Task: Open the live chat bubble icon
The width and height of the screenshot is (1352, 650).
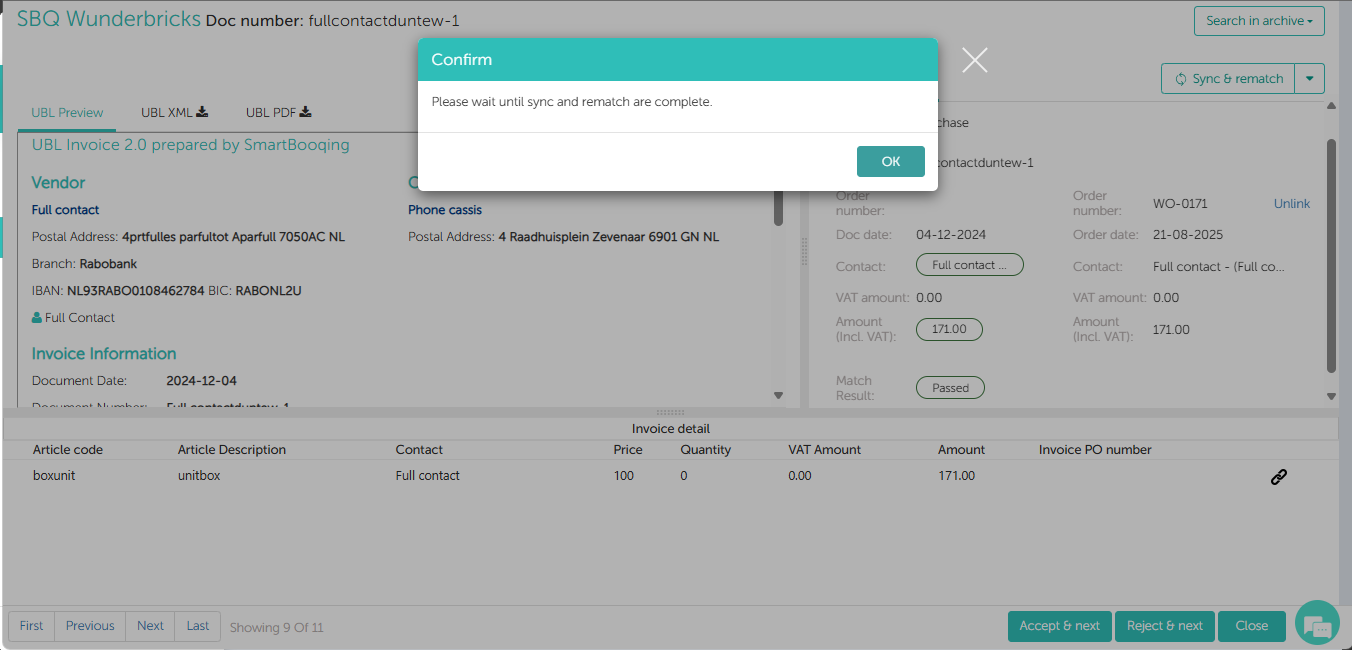Action: [x=1317, y=625]
